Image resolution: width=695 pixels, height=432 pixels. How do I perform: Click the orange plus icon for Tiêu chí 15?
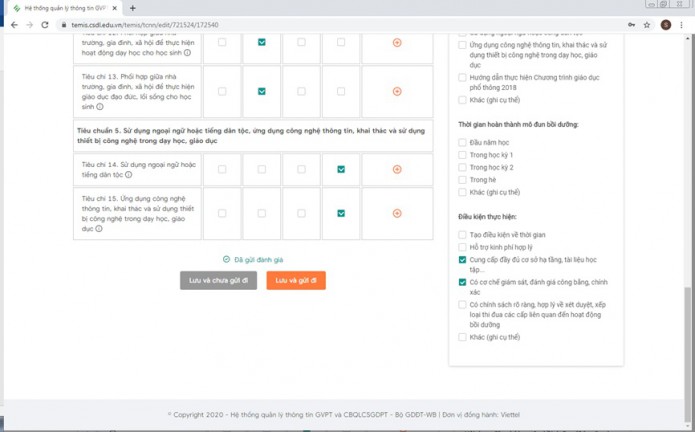(x=397, y=213)
